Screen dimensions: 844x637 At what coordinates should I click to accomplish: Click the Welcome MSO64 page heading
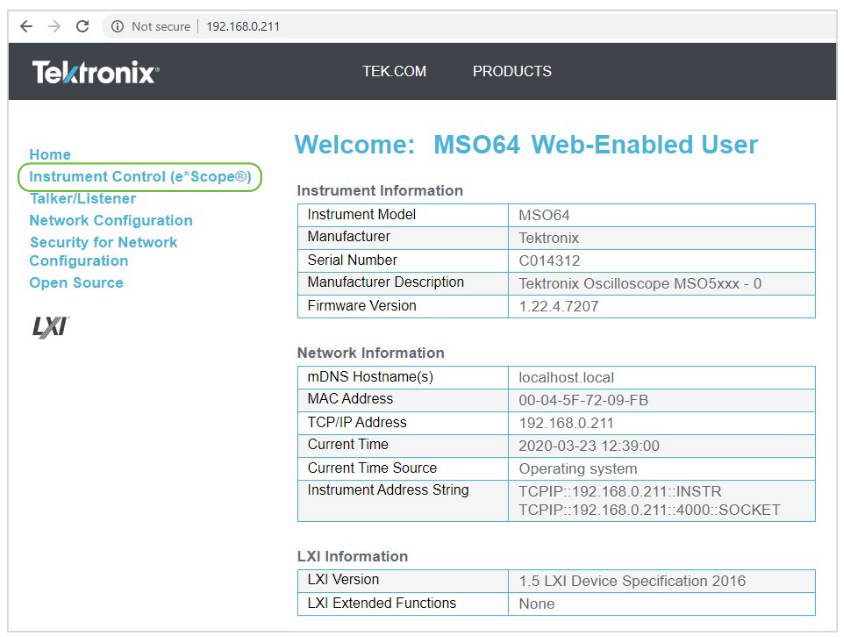click(526, 145)
